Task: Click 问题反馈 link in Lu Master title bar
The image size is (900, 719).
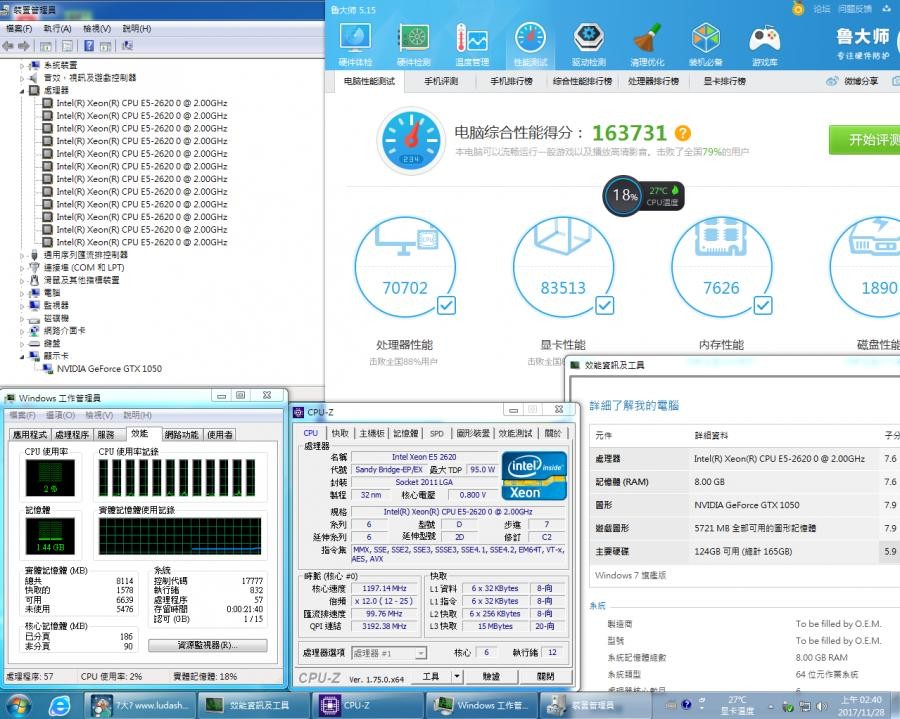Action: 855,9
